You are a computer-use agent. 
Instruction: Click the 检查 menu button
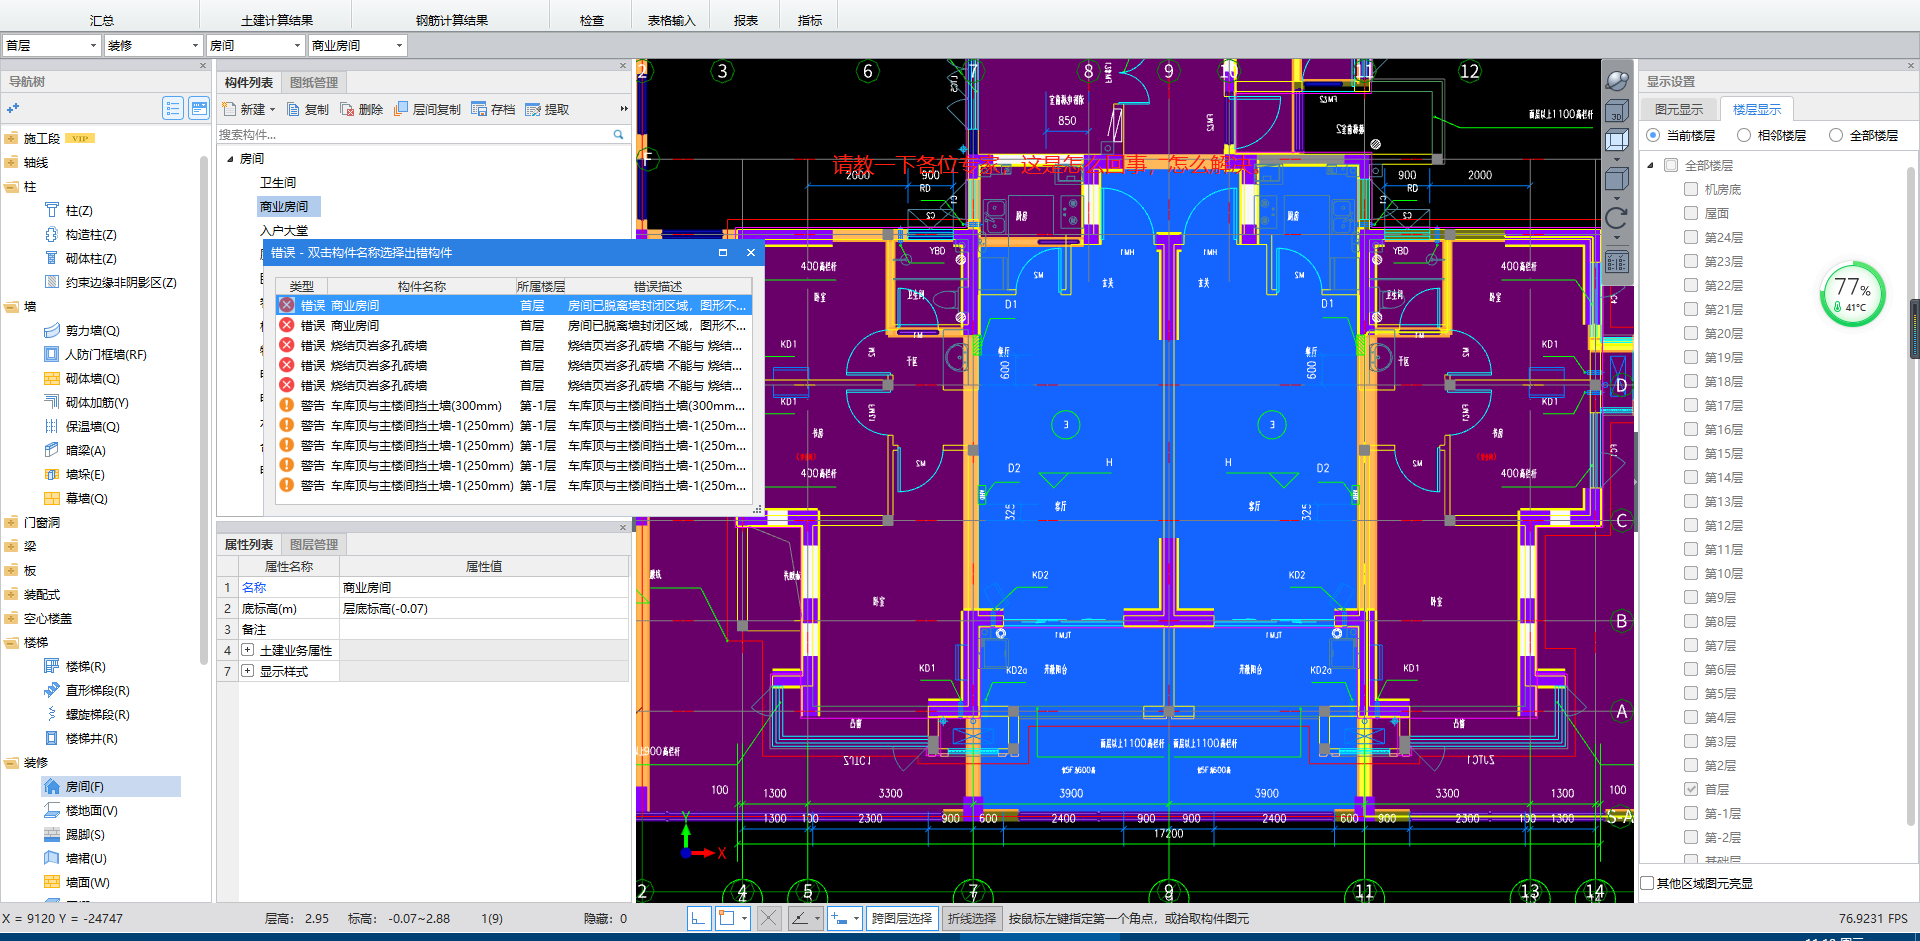[x=592, y=20]
